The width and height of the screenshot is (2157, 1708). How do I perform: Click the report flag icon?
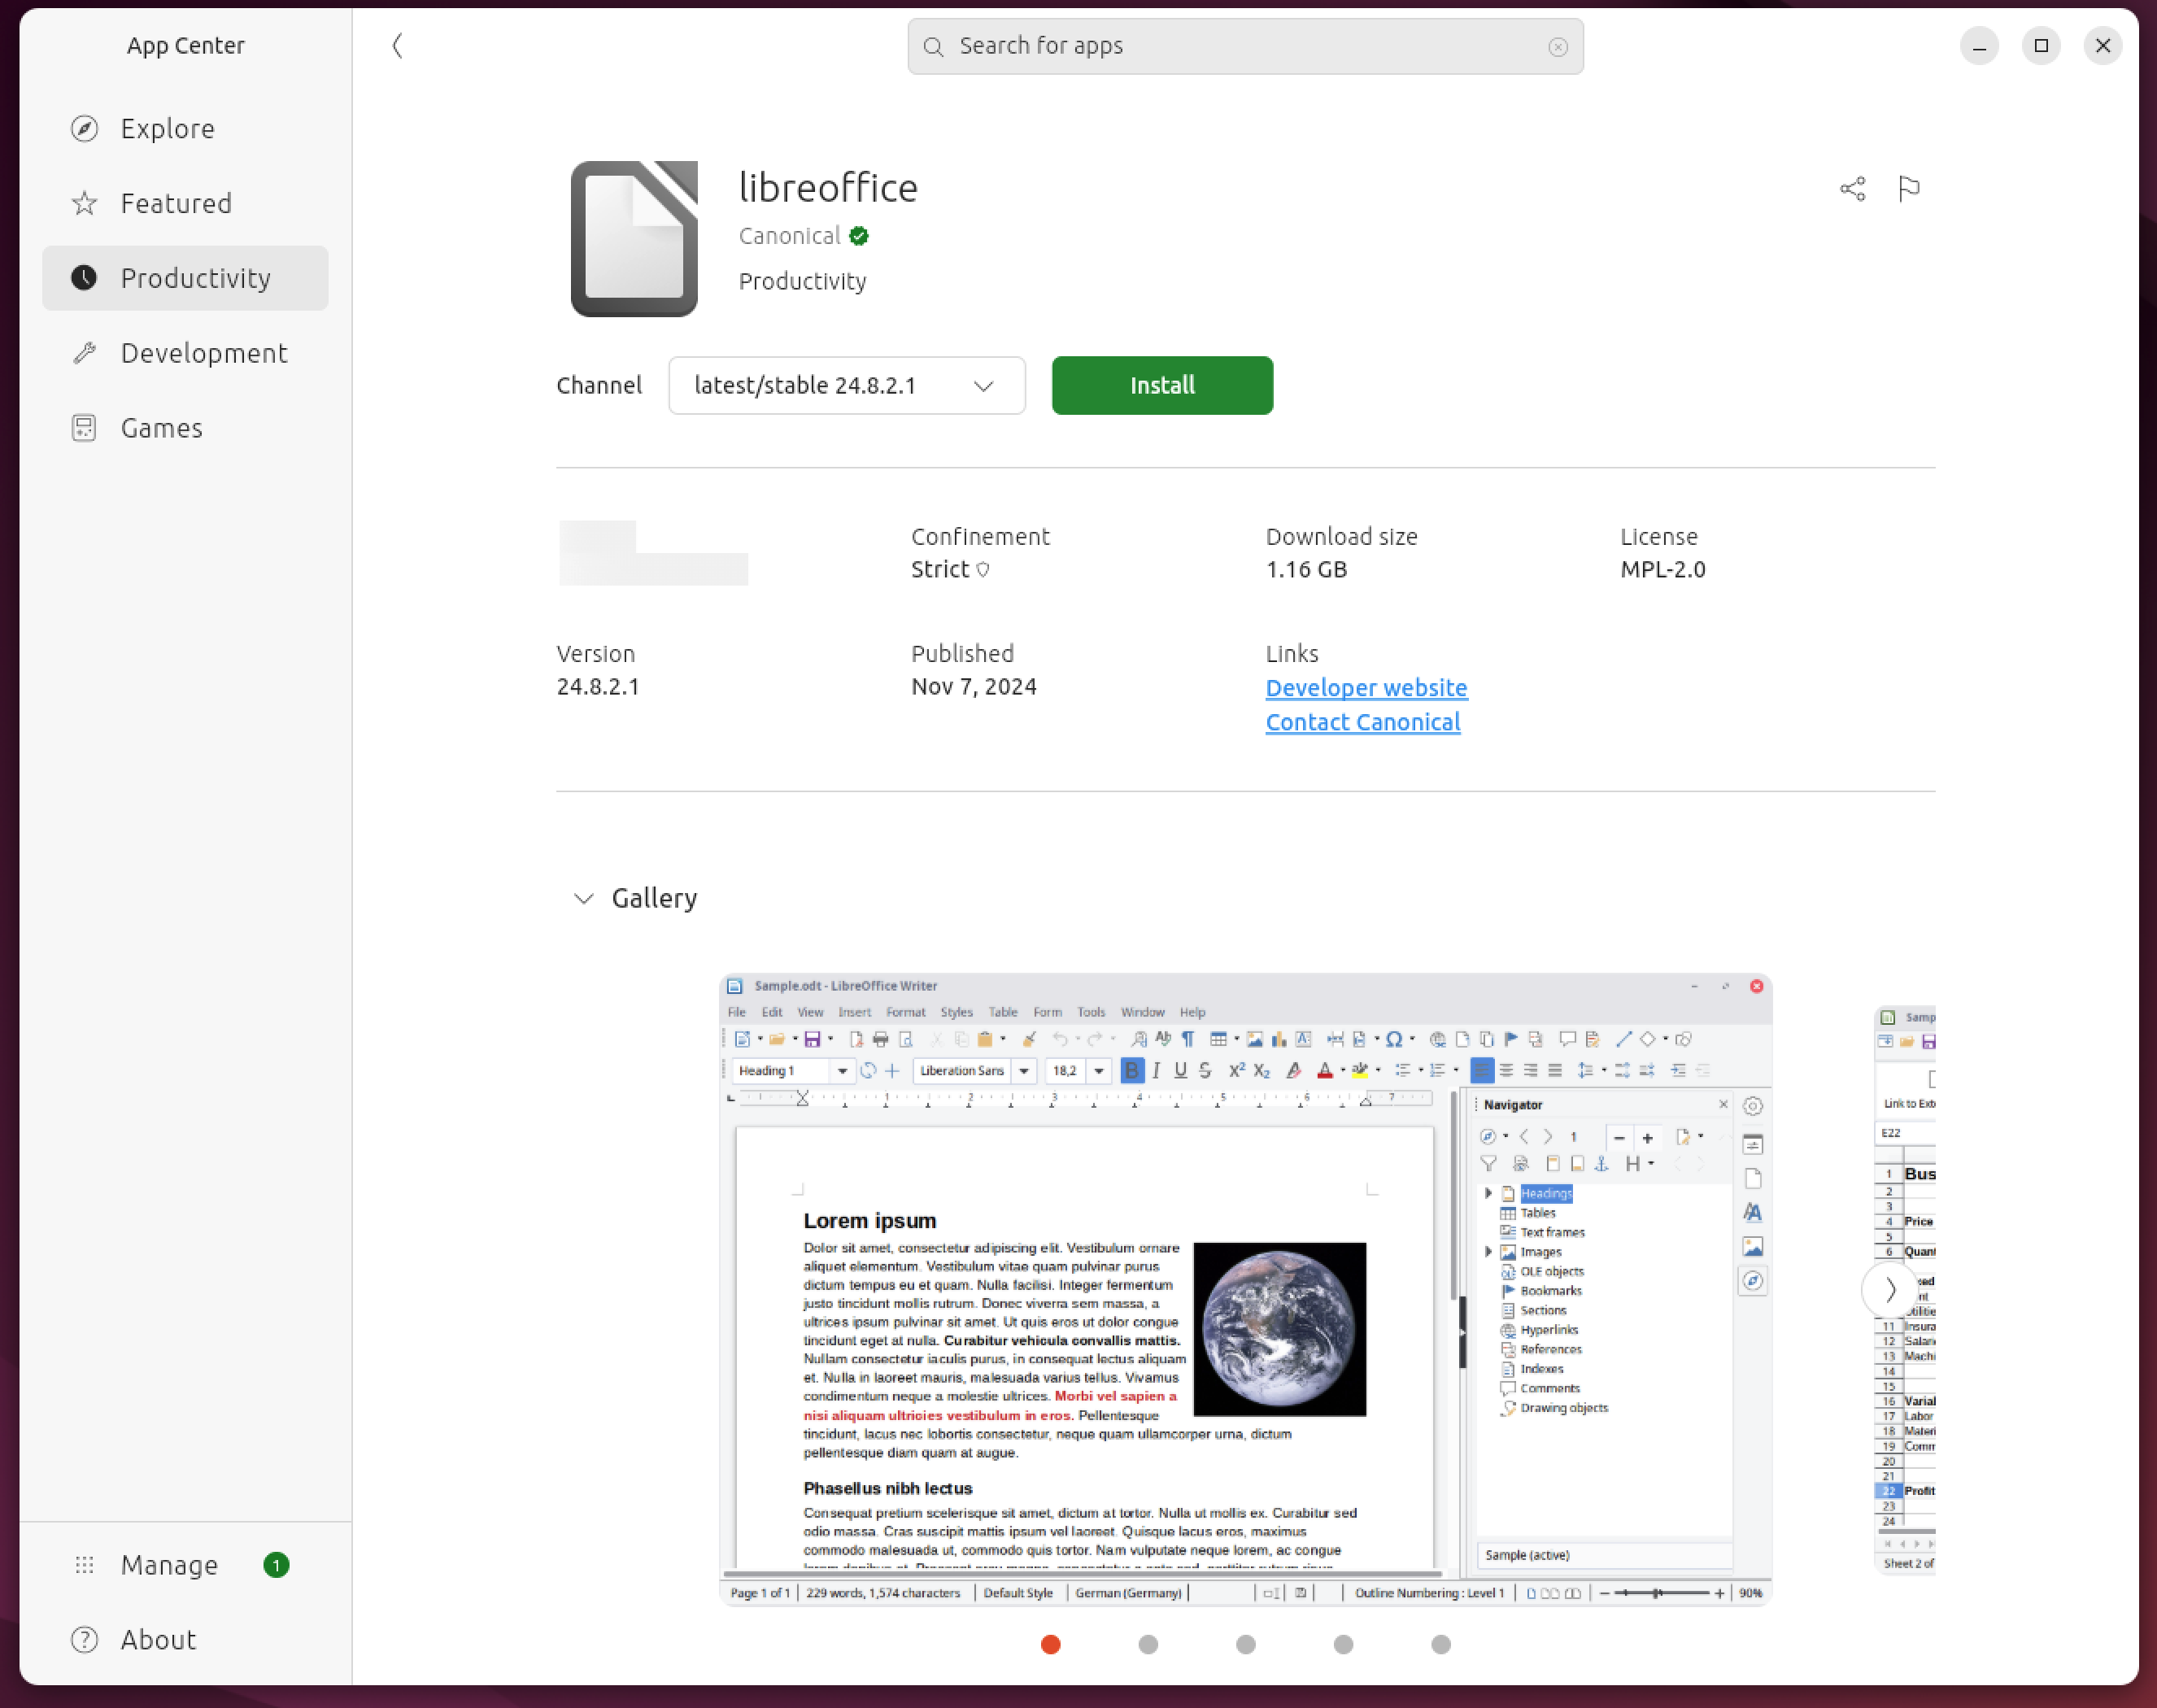click(1908, 189)
